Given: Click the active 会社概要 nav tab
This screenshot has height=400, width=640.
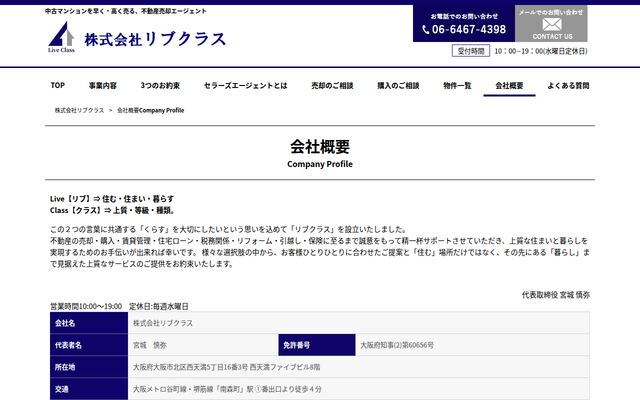Looking at the screenshot, I should click(509, 85).
